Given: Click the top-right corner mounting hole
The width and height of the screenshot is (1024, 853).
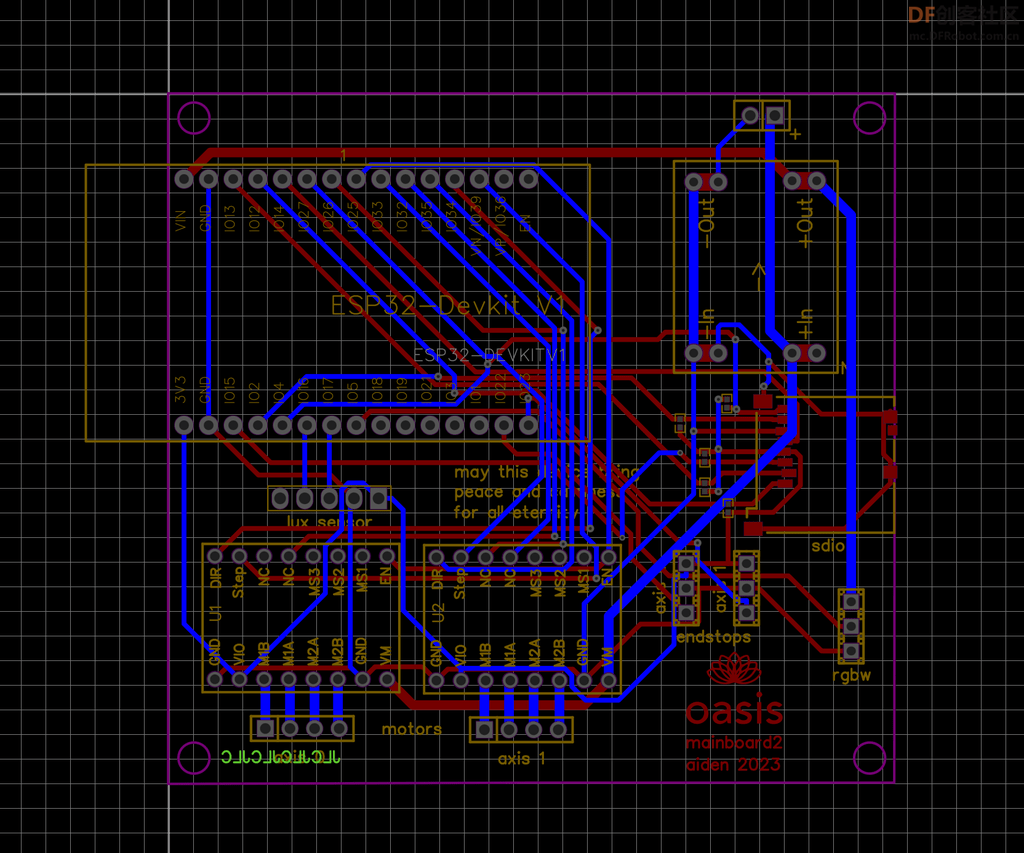Looking at the screenshot, I should tap(869, 118).
